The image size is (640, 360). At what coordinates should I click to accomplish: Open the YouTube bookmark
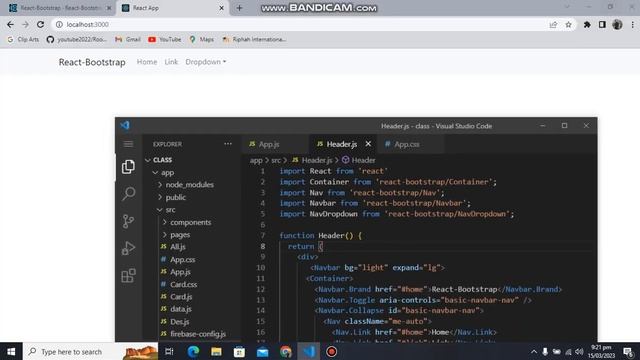click(165, 40)
